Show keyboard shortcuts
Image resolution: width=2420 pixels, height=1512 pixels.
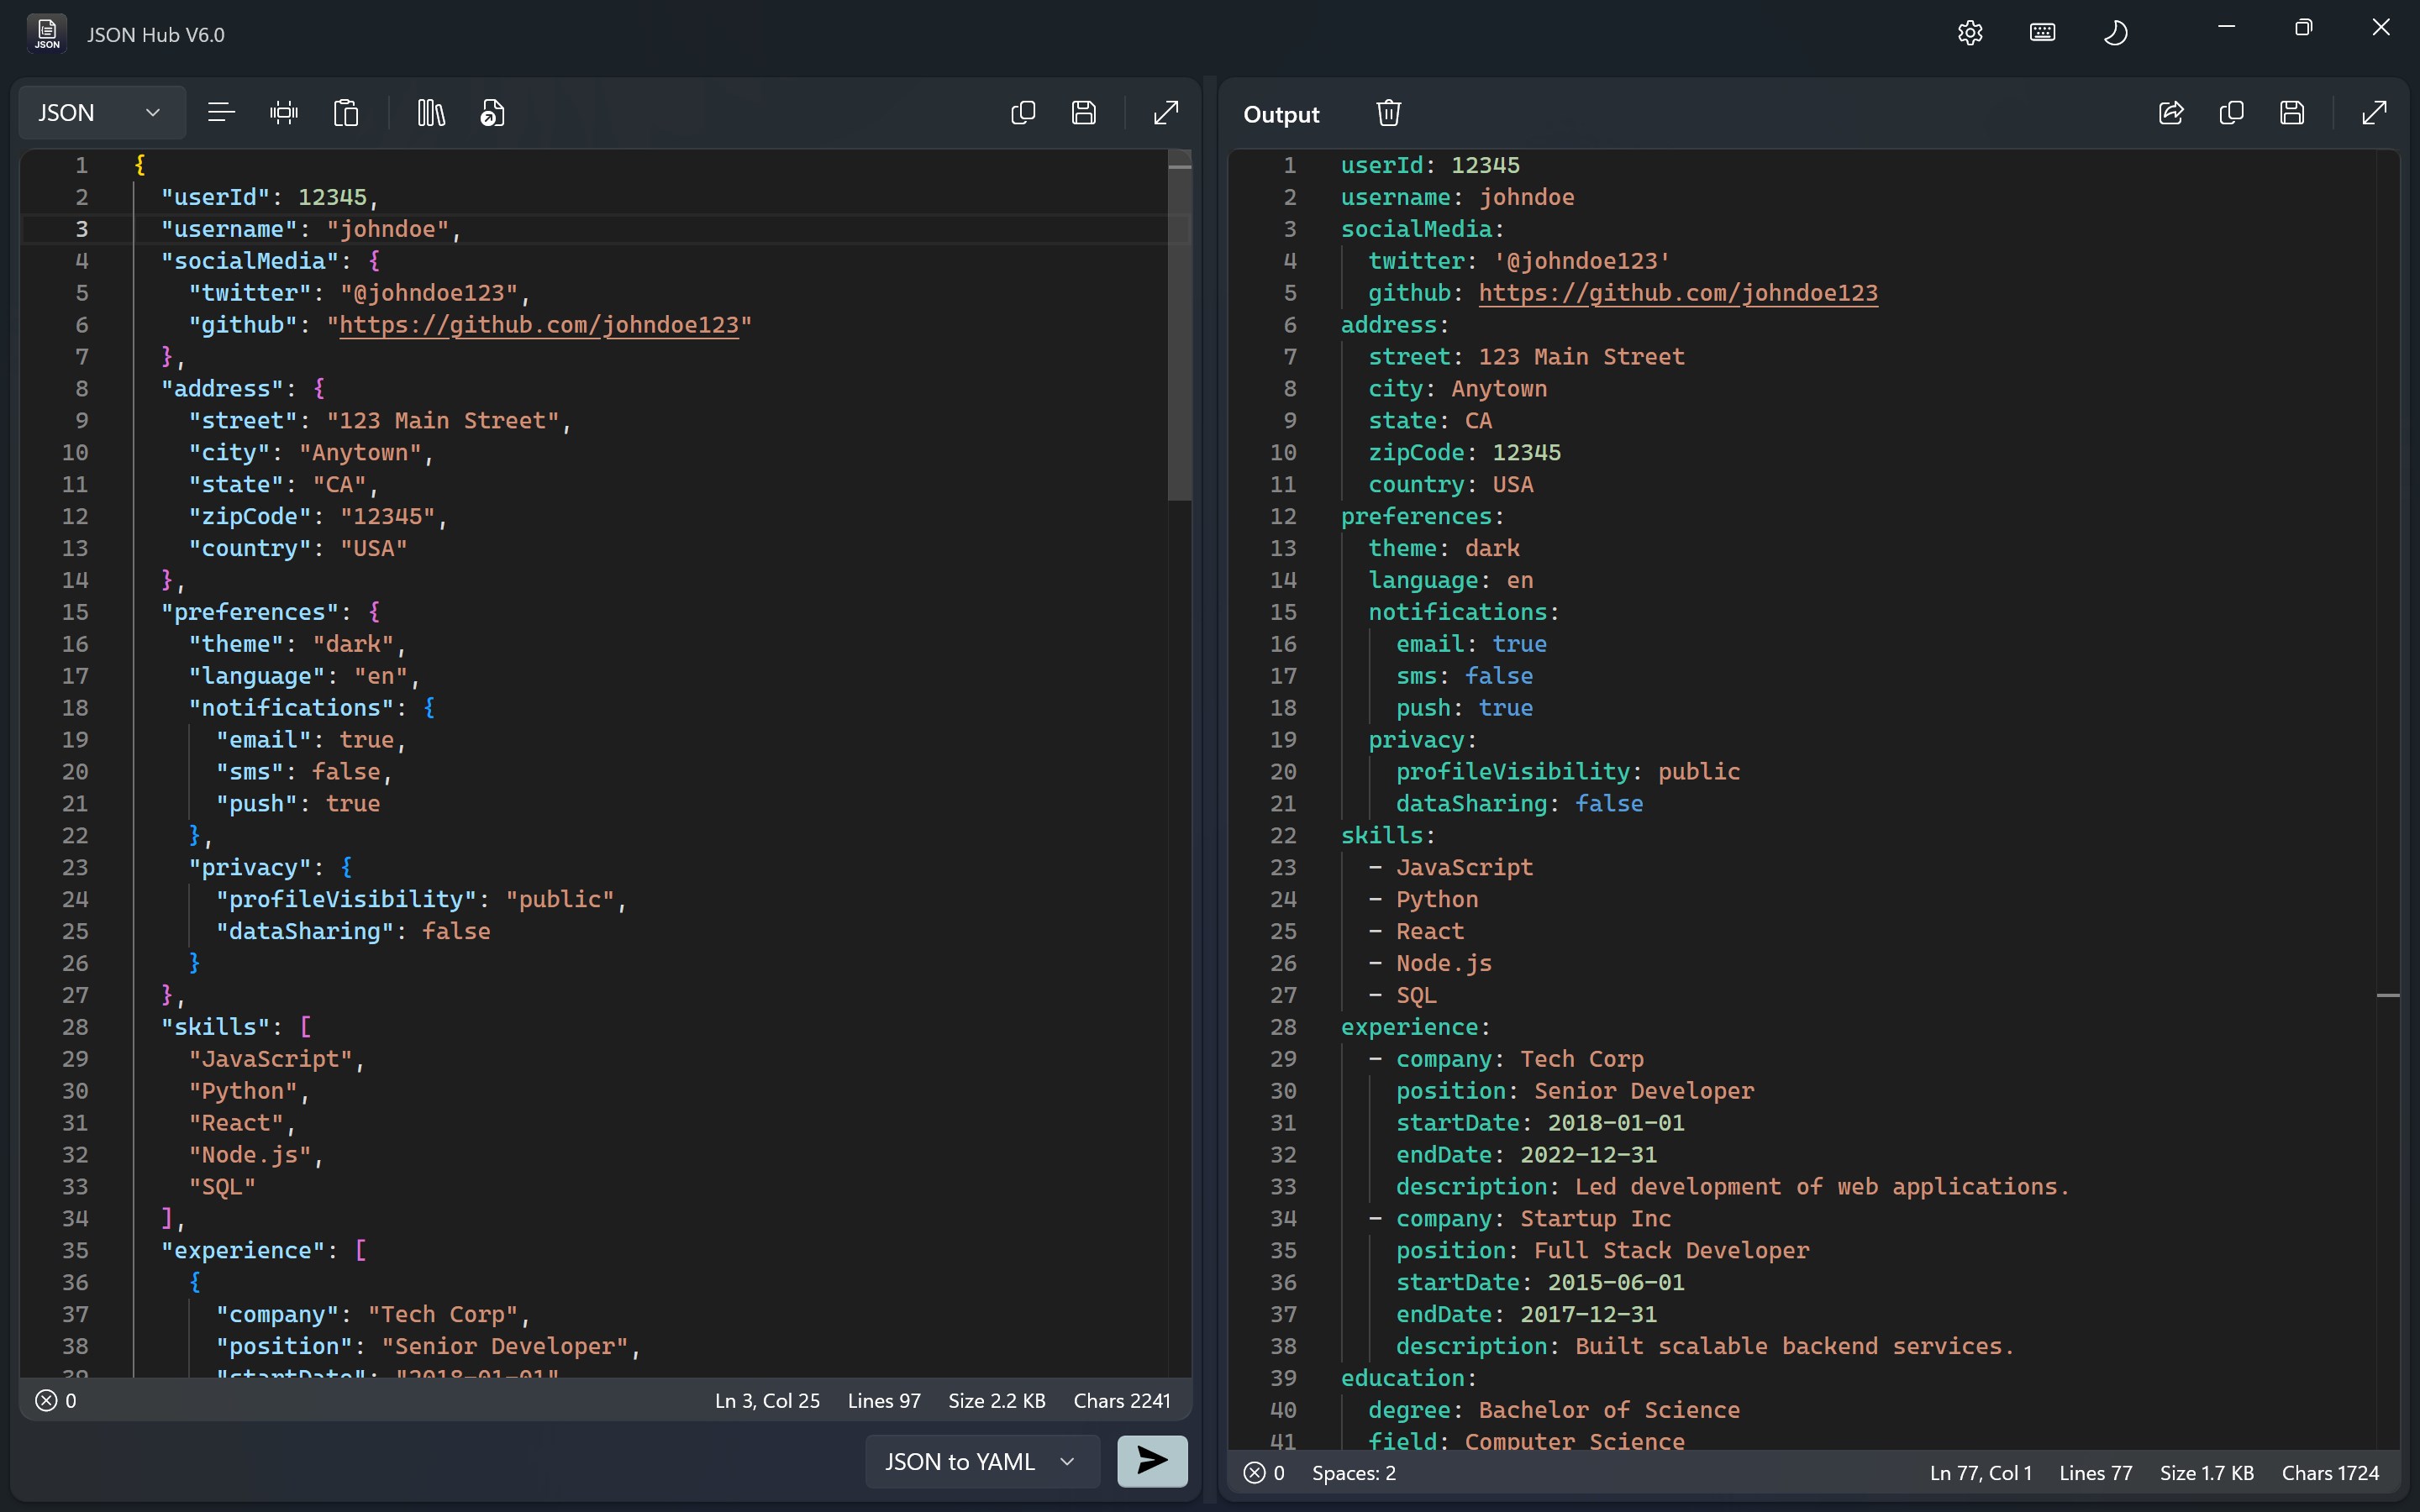pyautogui.click(x=2041, y=32)
